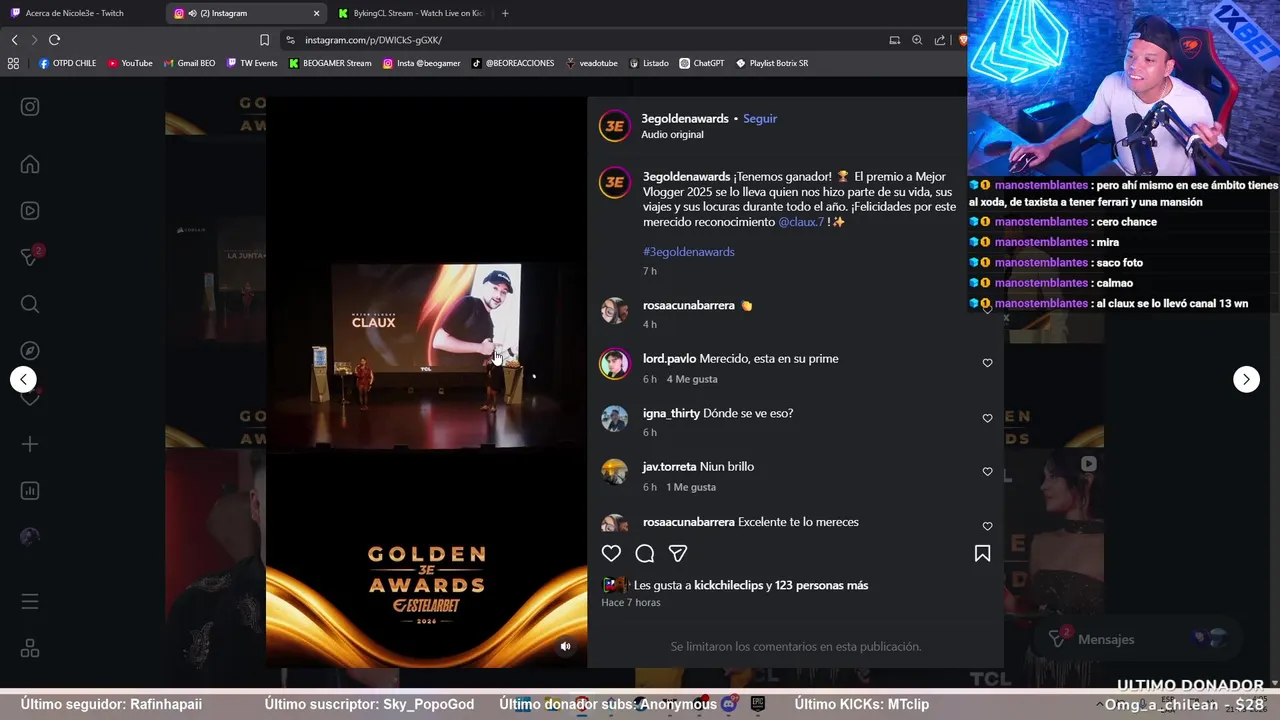Click the Discord icon in the taskbar
Image resolution: width=1280 pixels, height=720 pixels.
pyautogui.click(x=729, y=704)
